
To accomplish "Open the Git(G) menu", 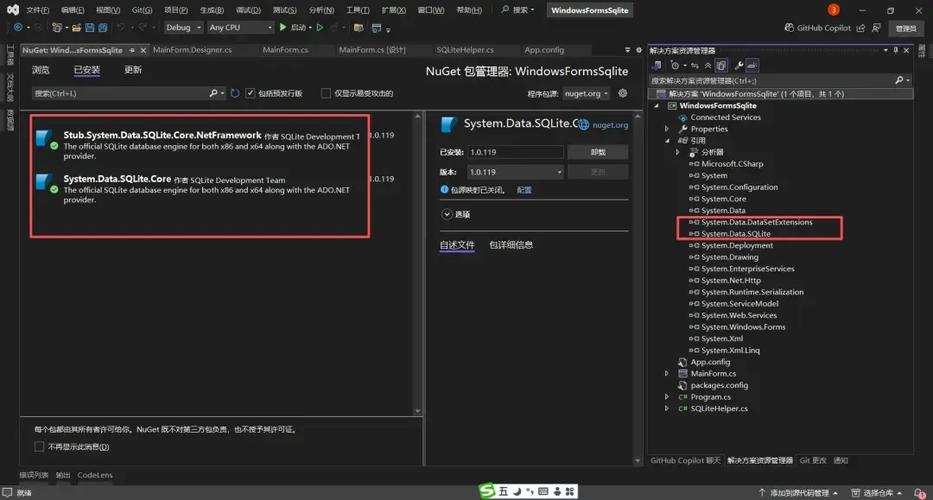I will pyautogui.click(x=142, y=10).
